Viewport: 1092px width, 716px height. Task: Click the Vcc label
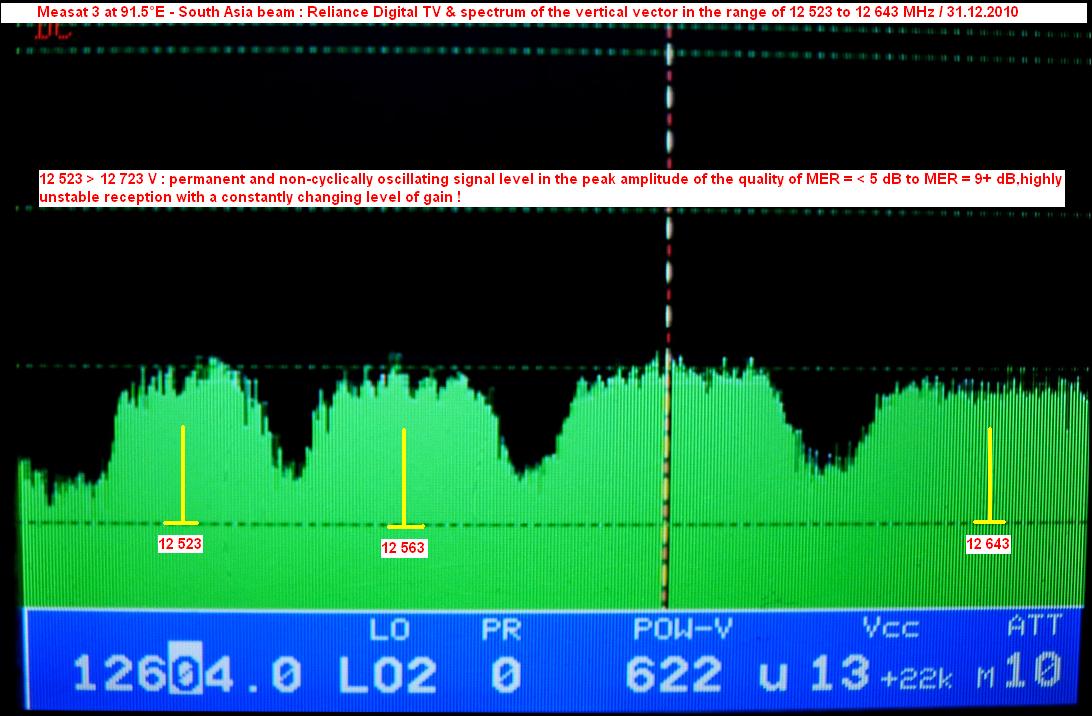tap(891, 631)
